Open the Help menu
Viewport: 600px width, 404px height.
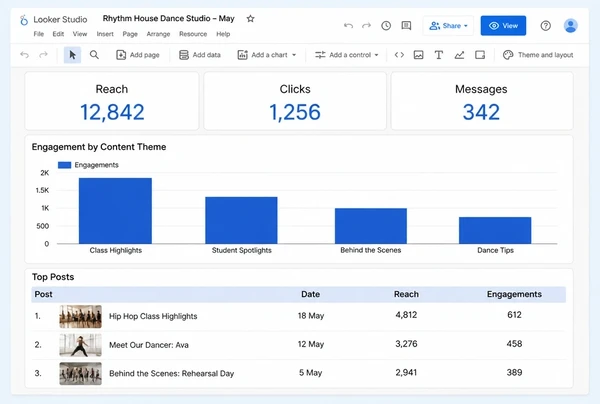[223, 34]
